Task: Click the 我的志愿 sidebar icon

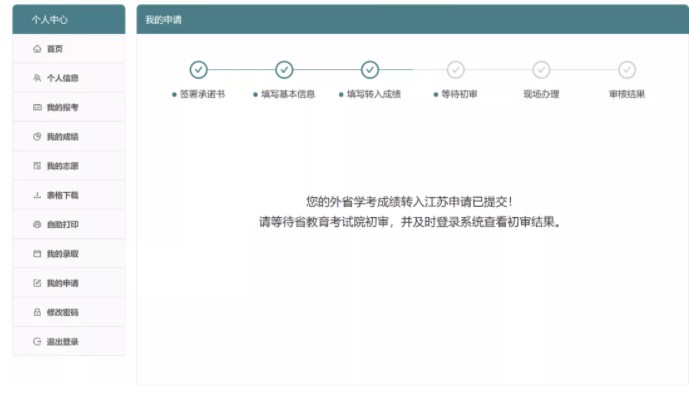Action: pos(37,165)
